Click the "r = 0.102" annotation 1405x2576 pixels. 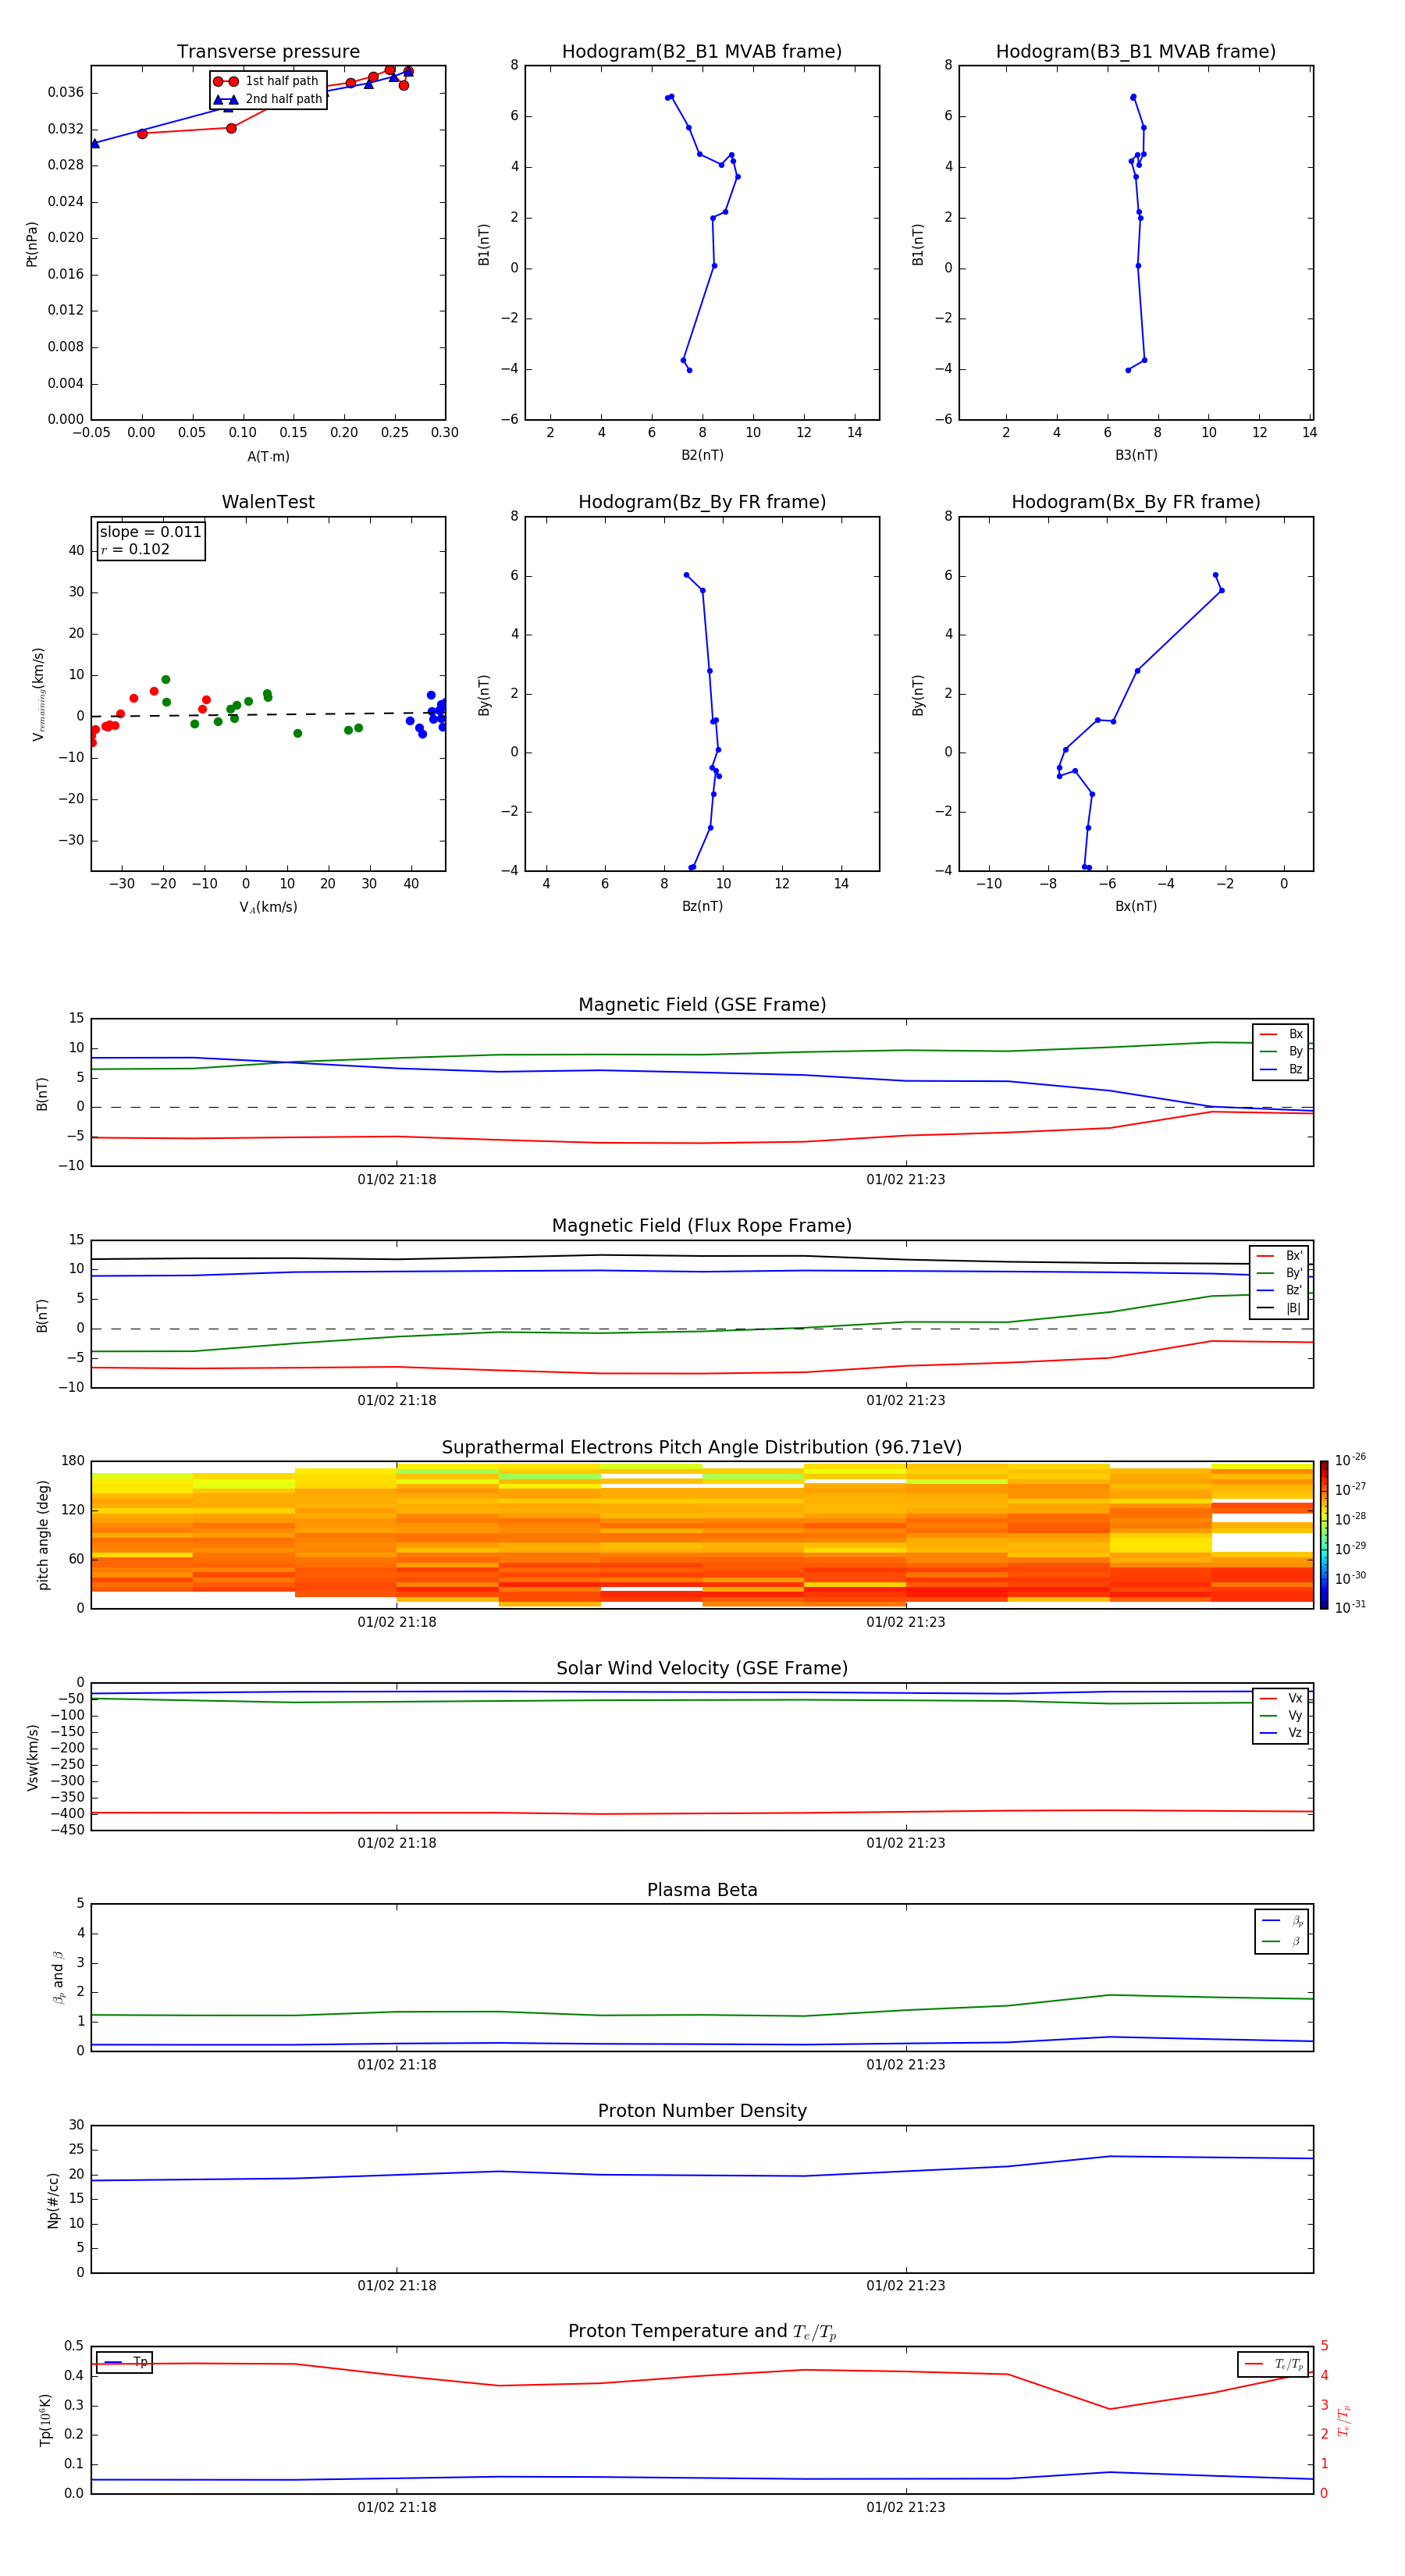(136, 549)
